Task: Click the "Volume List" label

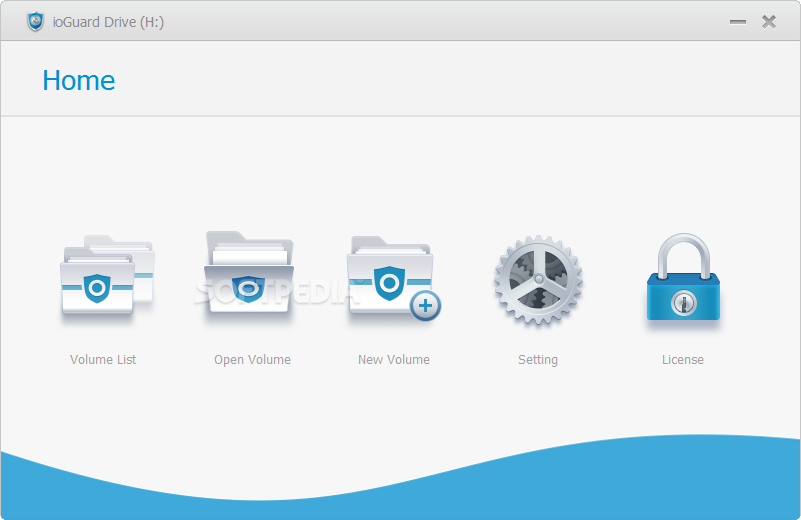Action: [103, 360]
